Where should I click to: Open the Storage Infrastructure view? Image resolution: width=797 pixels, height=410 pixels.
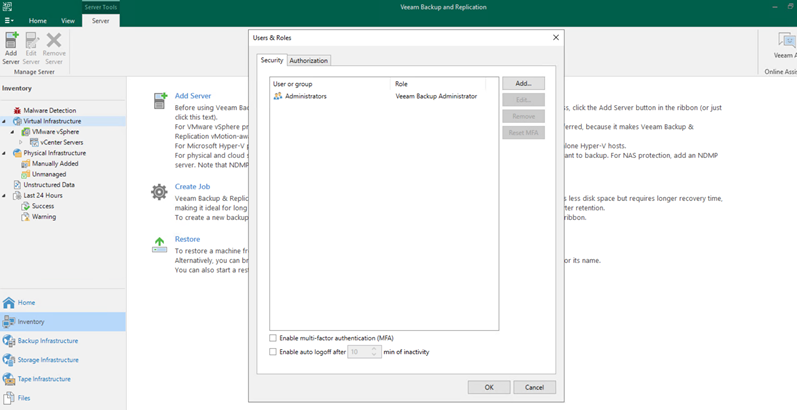(x=47, y=360)
